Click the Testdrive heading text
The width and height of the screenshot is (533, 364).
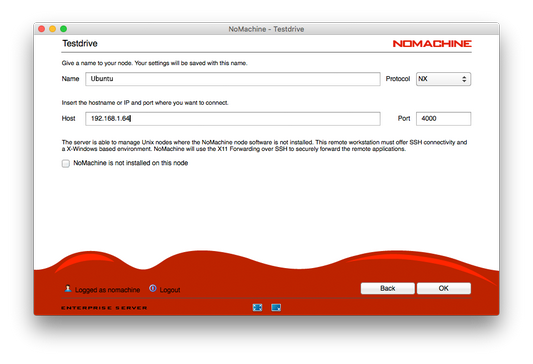[80, 44]
